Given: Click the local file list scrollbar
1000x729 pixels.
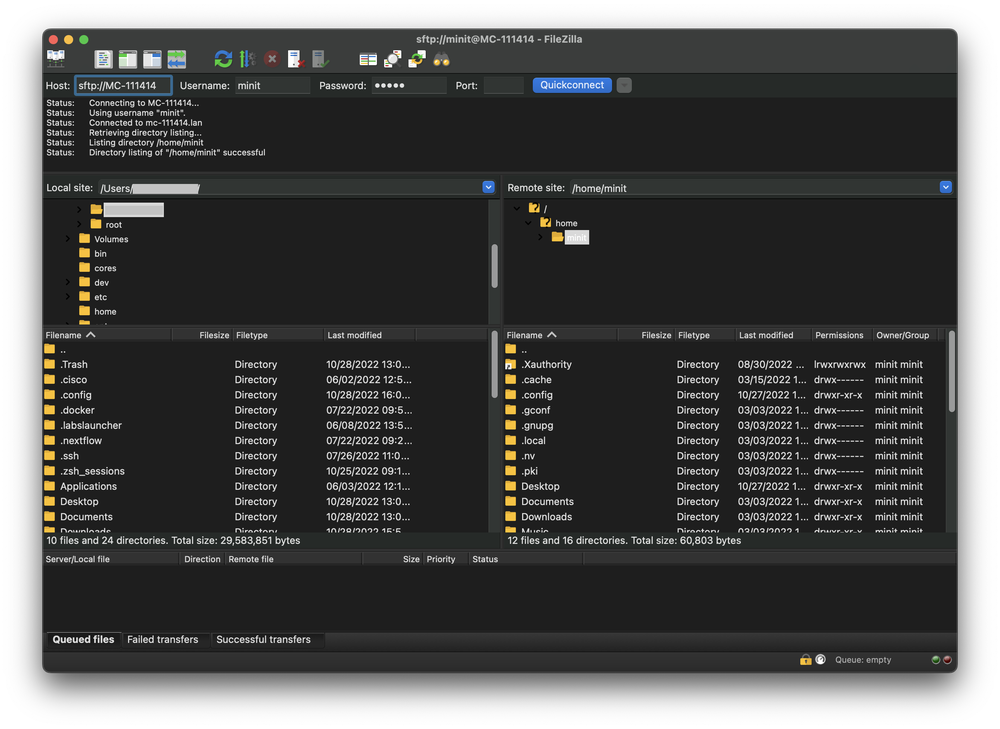Looking at the screenshot, I should 494,364.
